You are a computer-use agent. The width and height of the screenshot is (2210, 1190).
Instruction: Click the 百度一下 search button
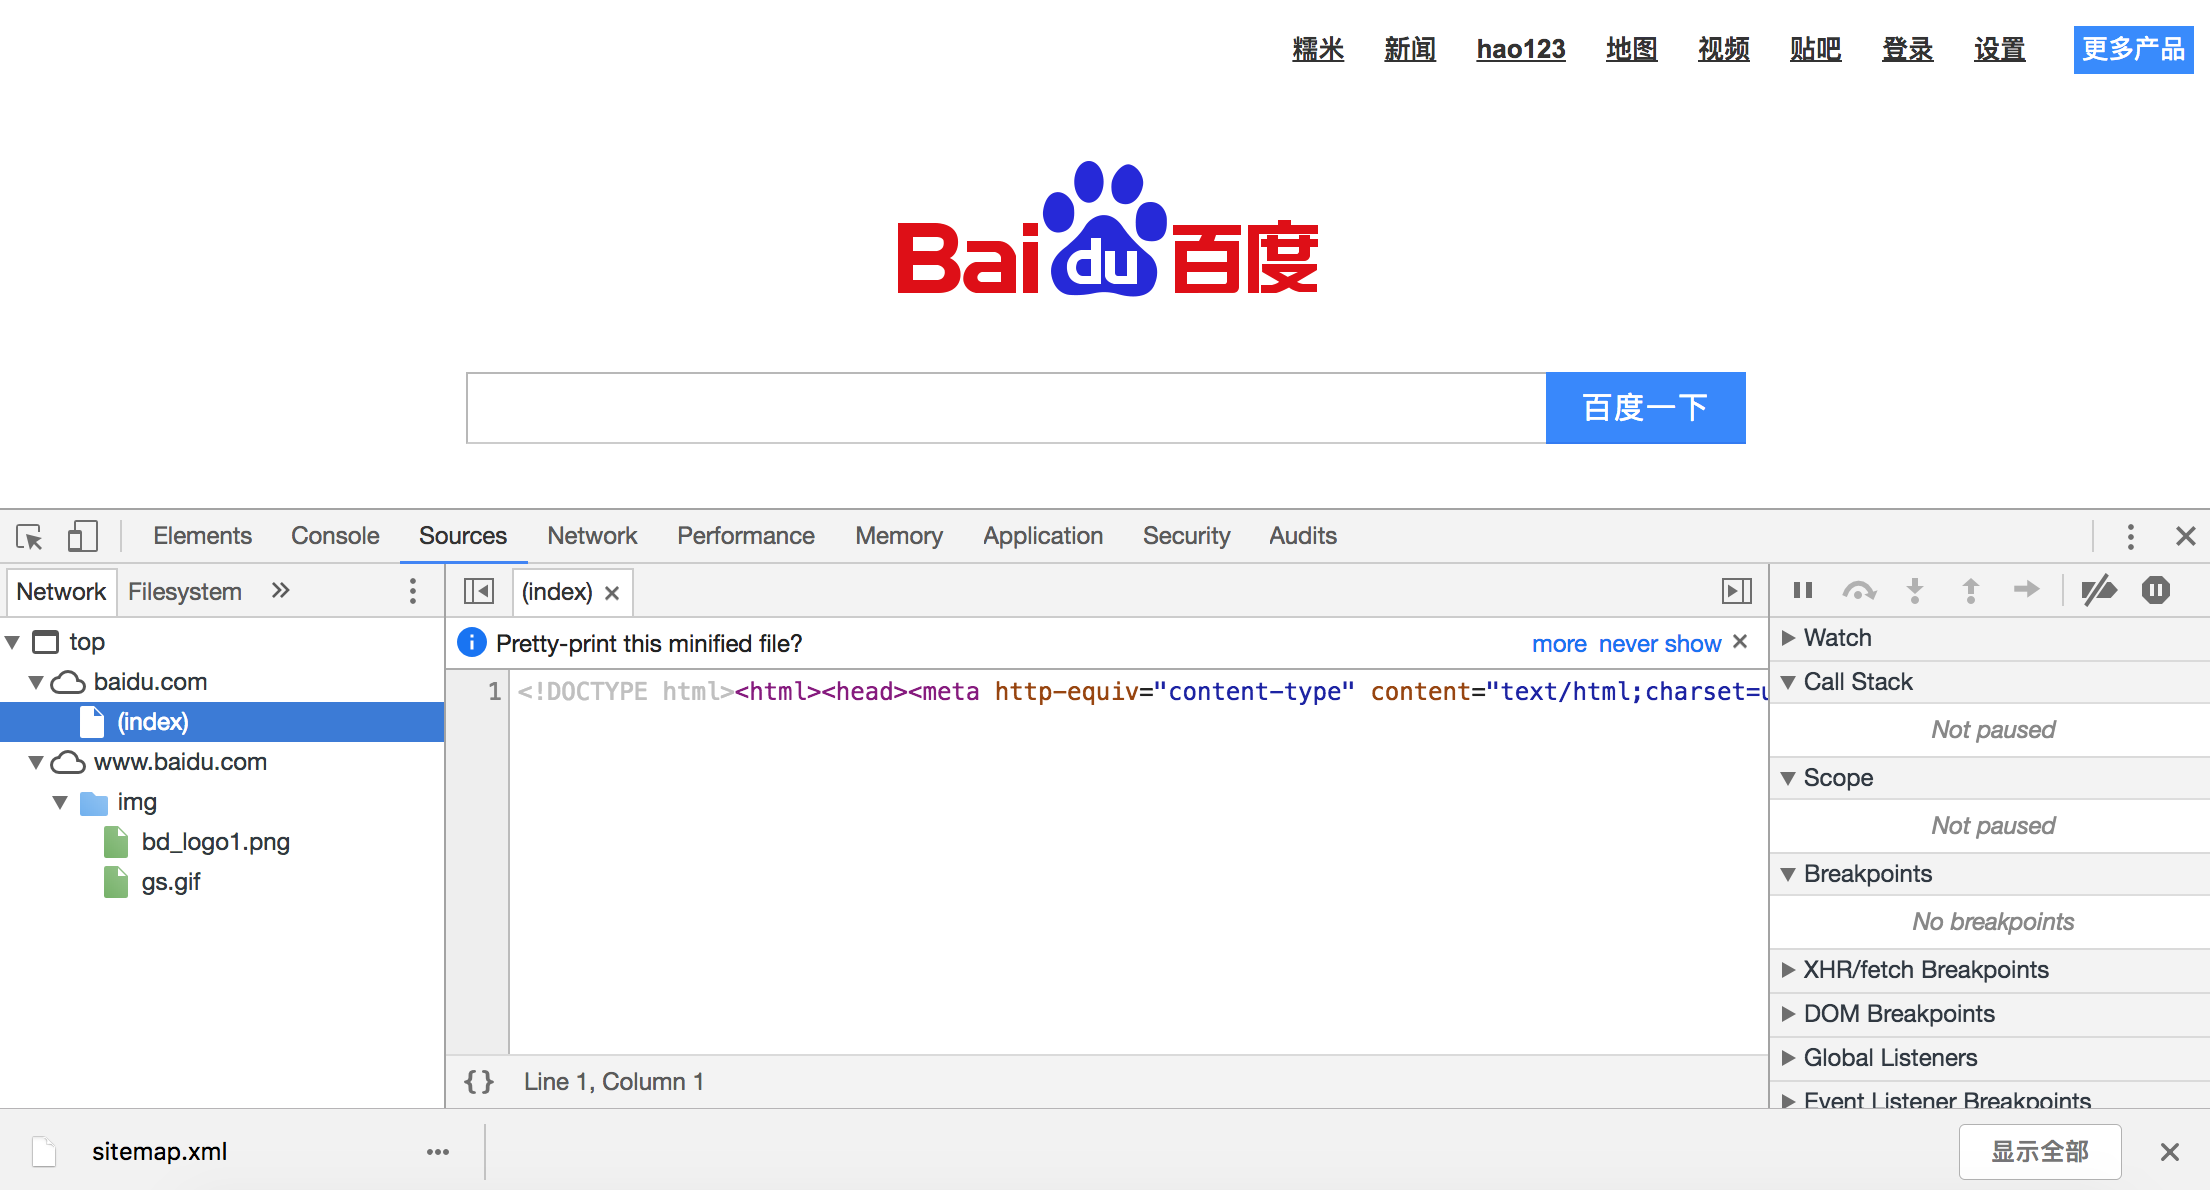click(1641, 407)
